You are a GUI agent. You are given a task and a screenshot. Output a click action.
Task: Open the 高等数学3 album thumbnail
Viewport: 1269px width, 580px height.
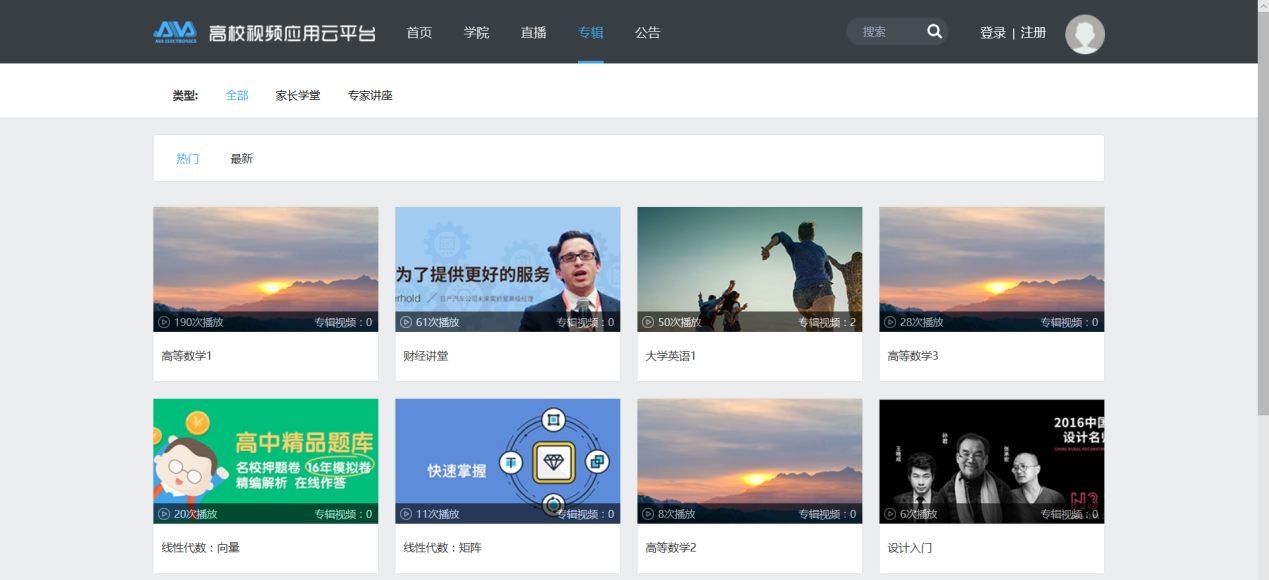(992, 269)
